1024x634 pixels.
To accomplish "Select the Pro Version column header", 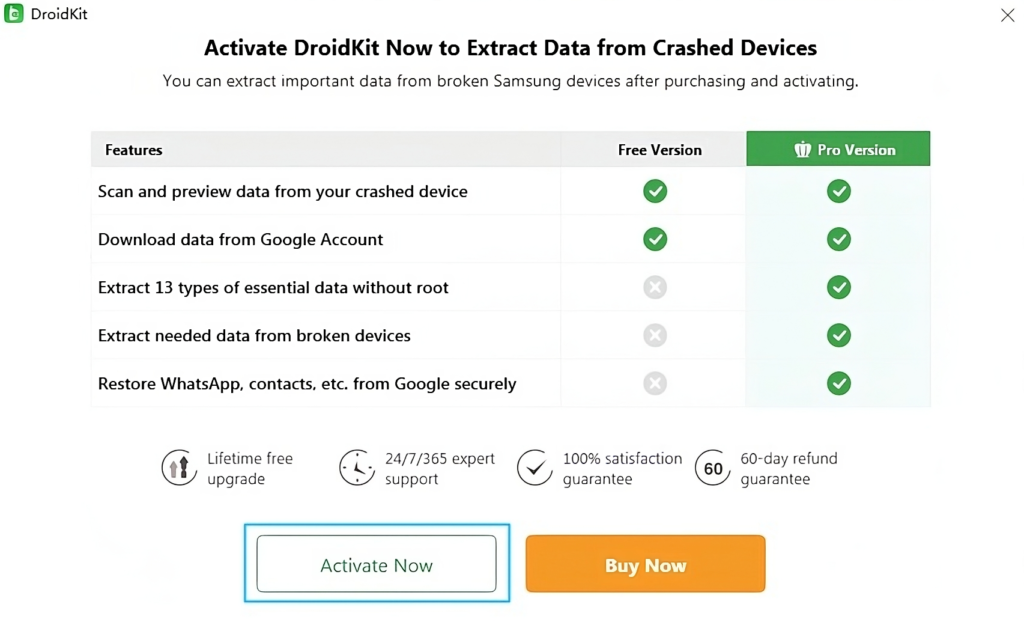I will tap(838, 148).
